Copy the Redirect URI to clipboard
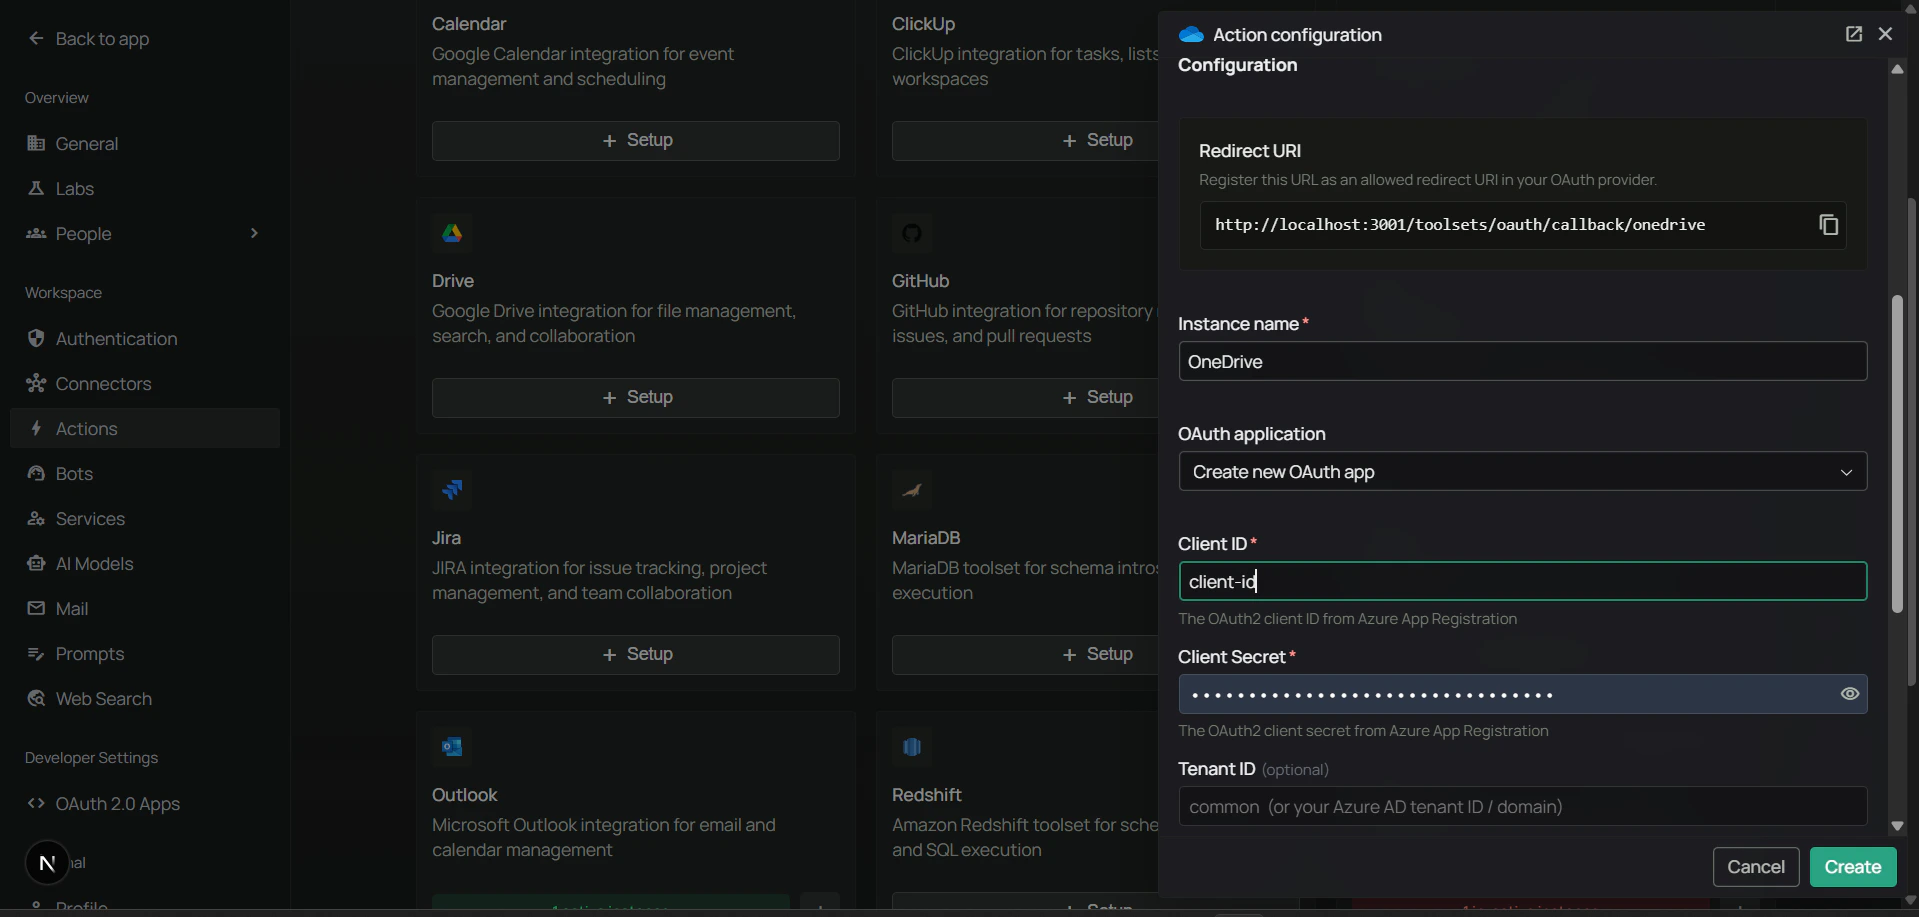 click(1828, 225)
